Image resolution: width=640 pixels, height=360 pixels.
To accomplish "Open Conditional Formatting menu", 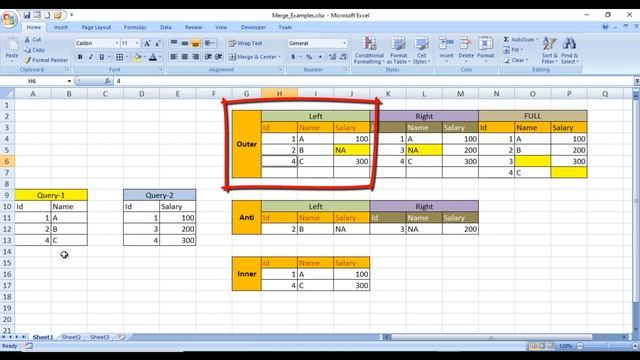I will tap(369, 50).
